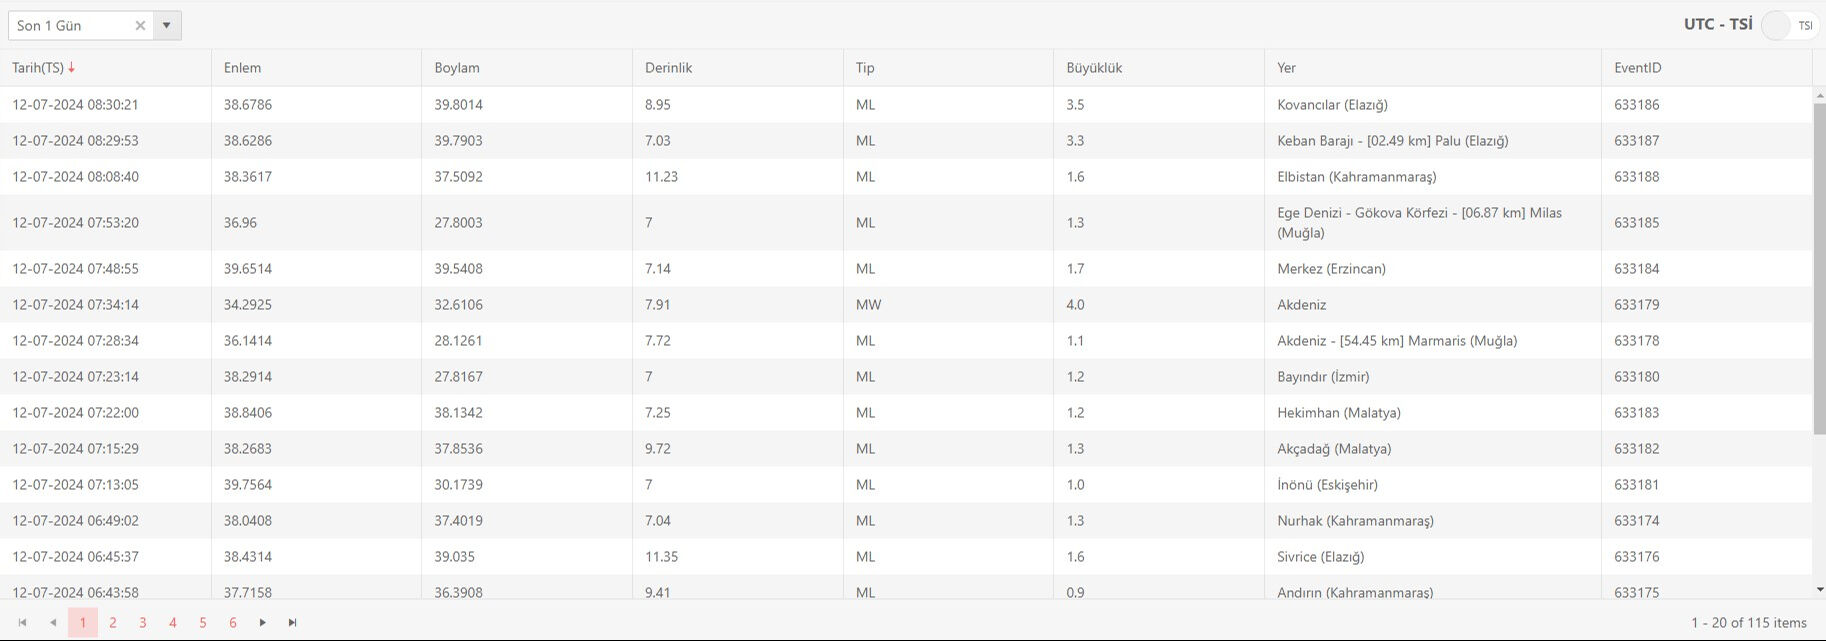Go to next page arrow

tap(262, 623)
